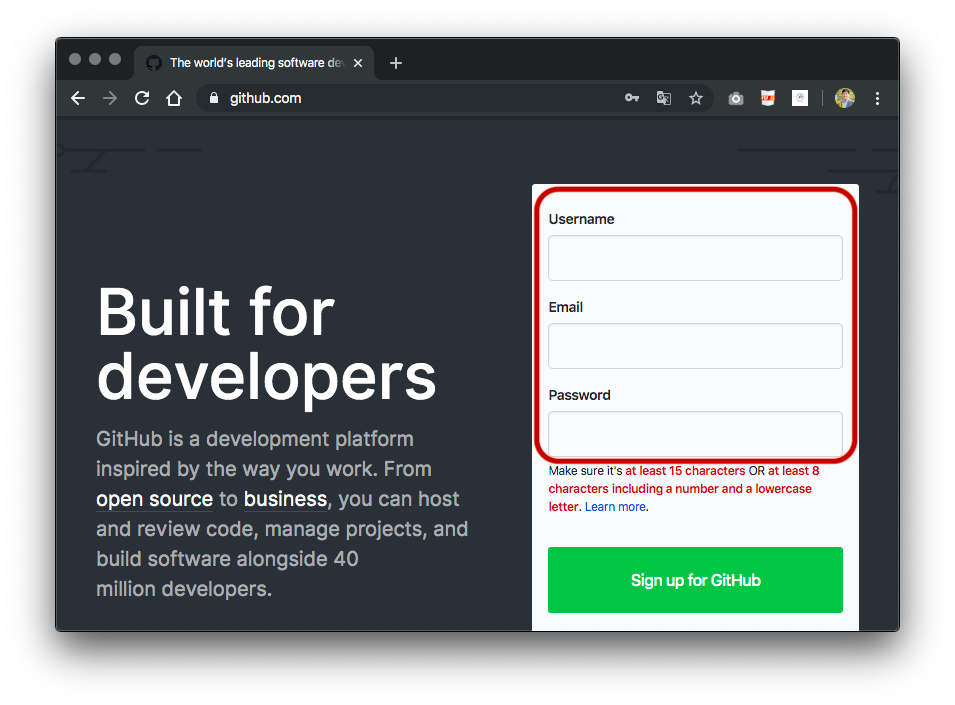The height and width of the screenshot is (705, 955).
Task: Click into the Password field
Action: pyautogui.click(x=695, y=433)
